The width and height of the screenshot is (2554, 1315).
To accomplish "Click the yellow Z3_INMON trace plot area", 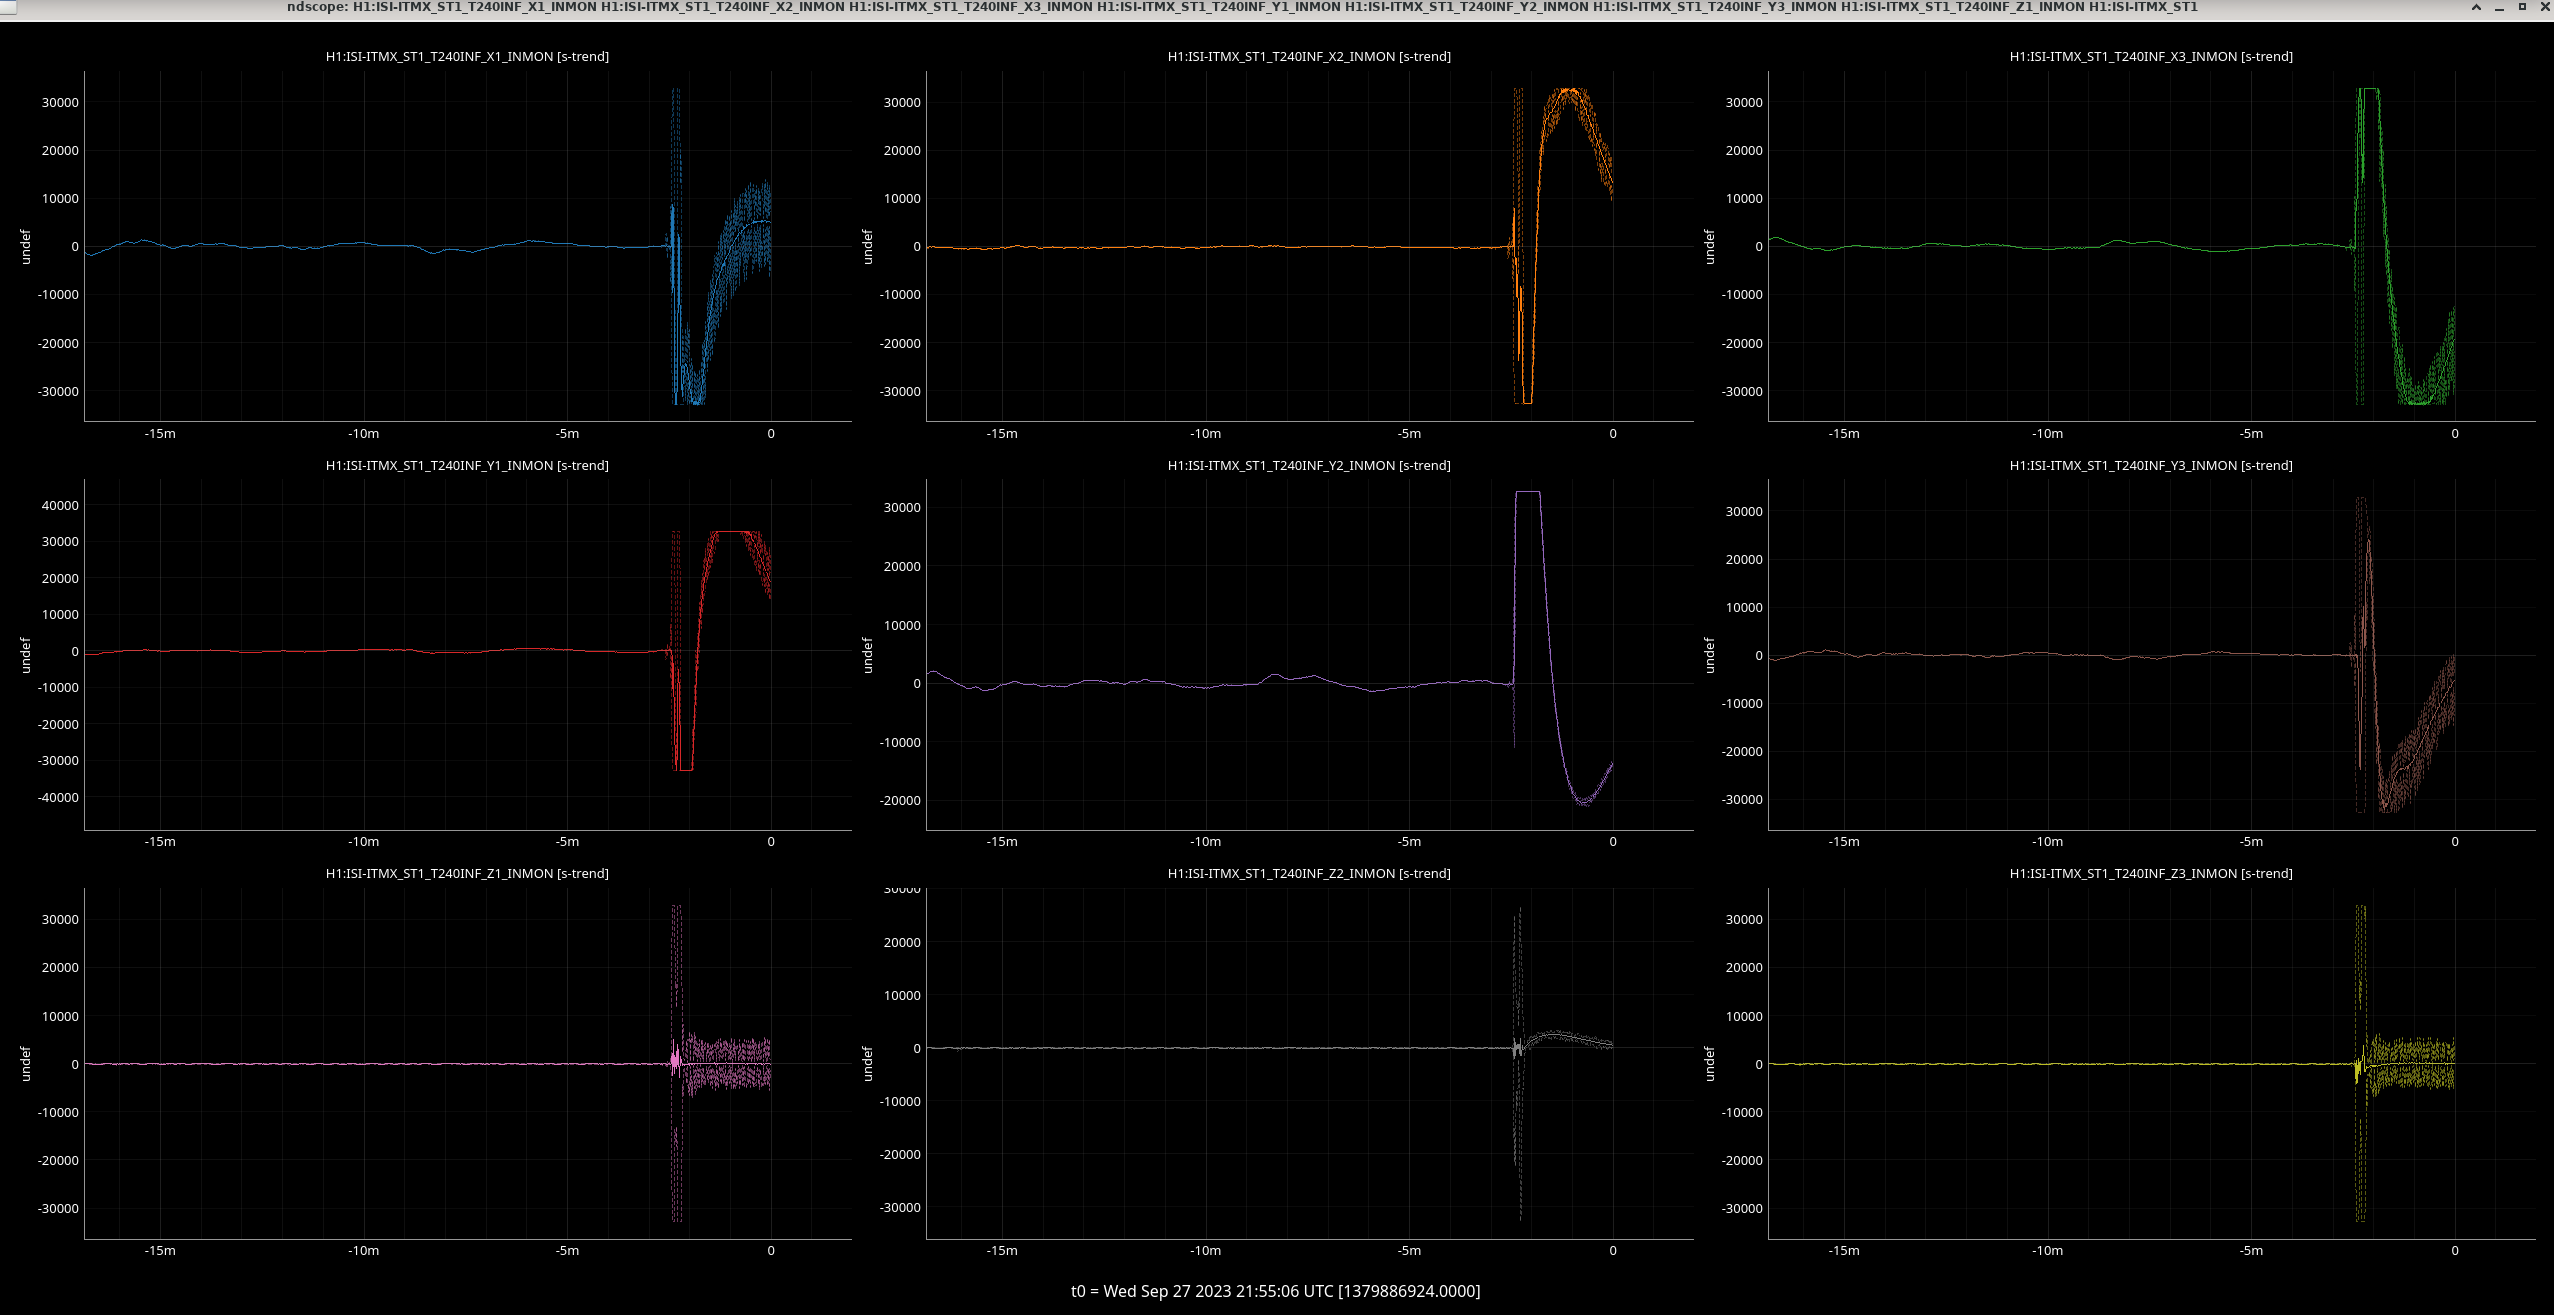I will pos(2152,1063).
